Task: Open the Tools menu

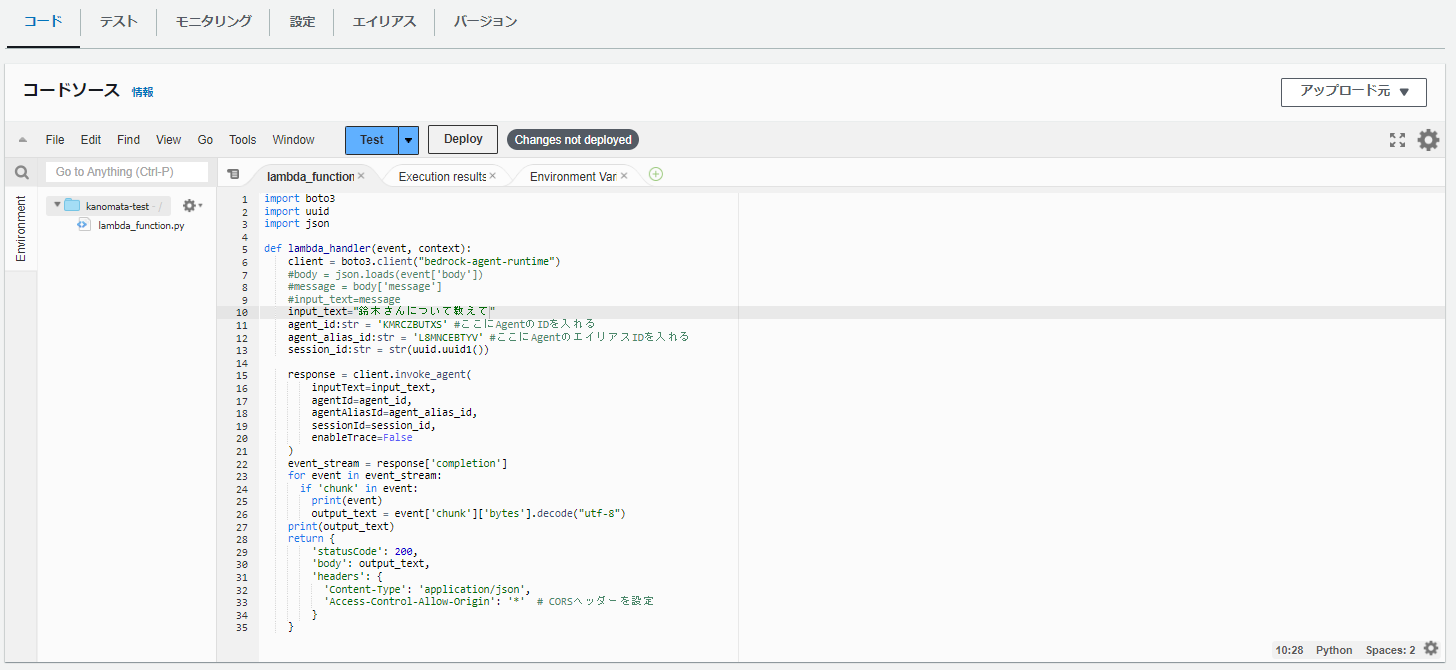Action: pyautogui.click(x=242, y=140)
